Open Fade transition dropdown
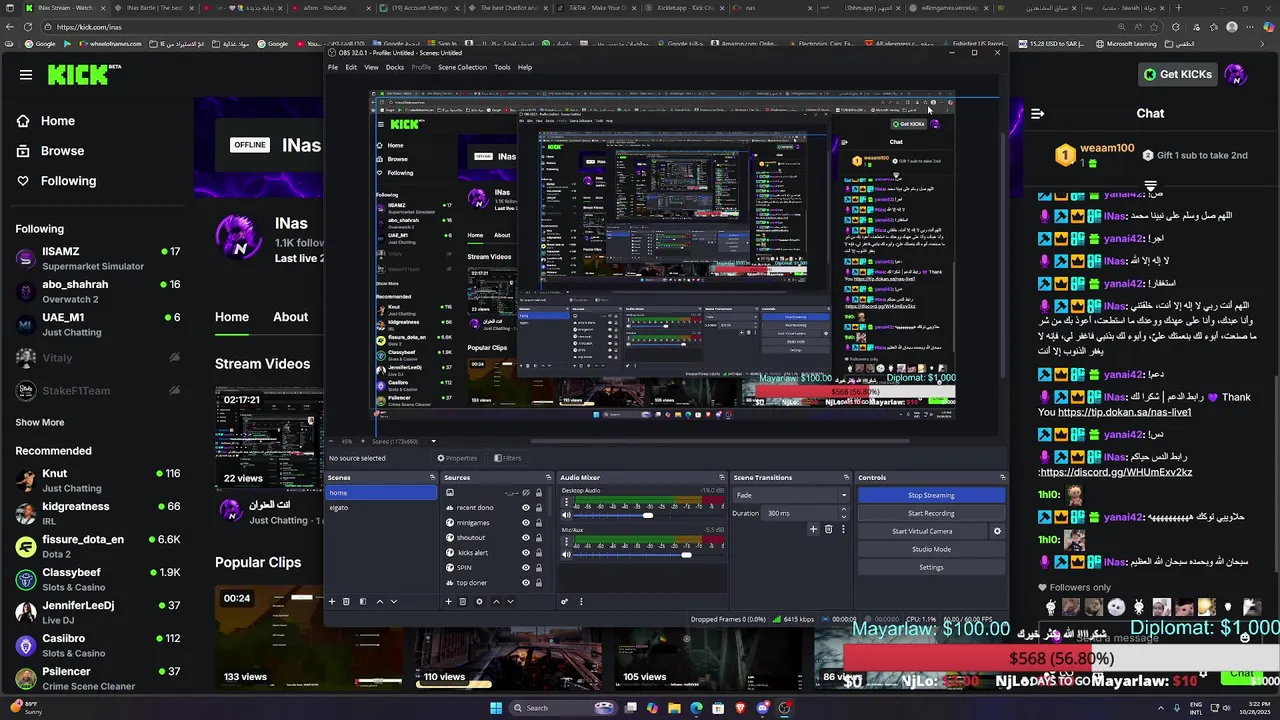Viewport: 1280px width, 720px height. click(791, 495)
